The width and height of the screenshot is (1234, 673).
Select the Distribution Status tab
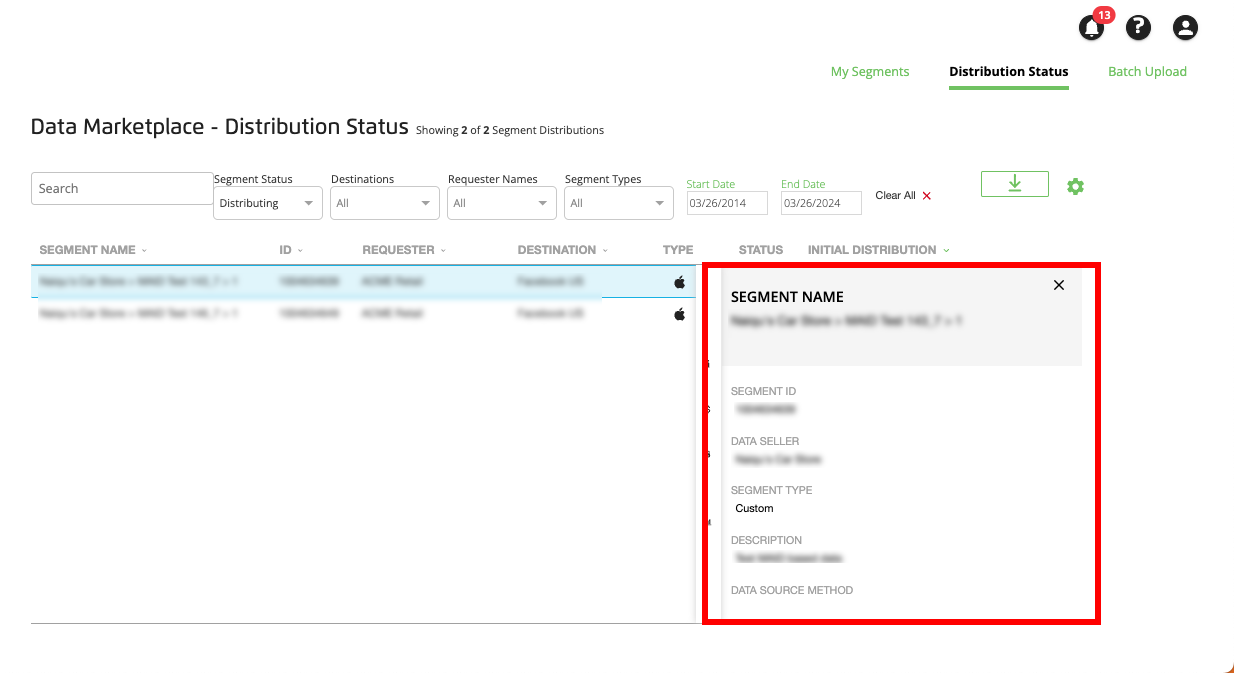(x=1009, y=72)
